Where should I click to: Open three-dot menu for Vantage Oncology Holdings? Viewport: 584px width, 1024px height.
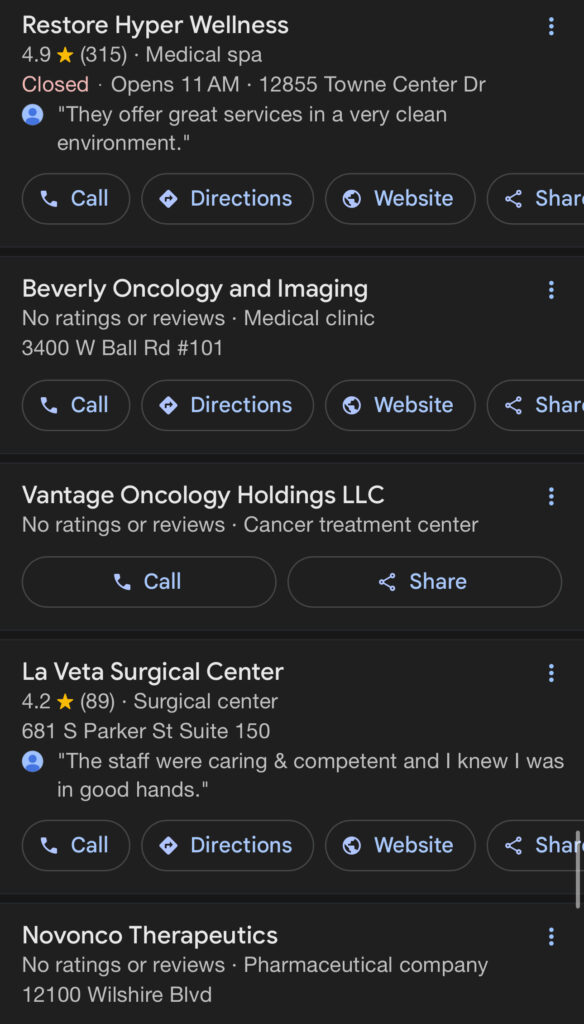click(551, 496)
